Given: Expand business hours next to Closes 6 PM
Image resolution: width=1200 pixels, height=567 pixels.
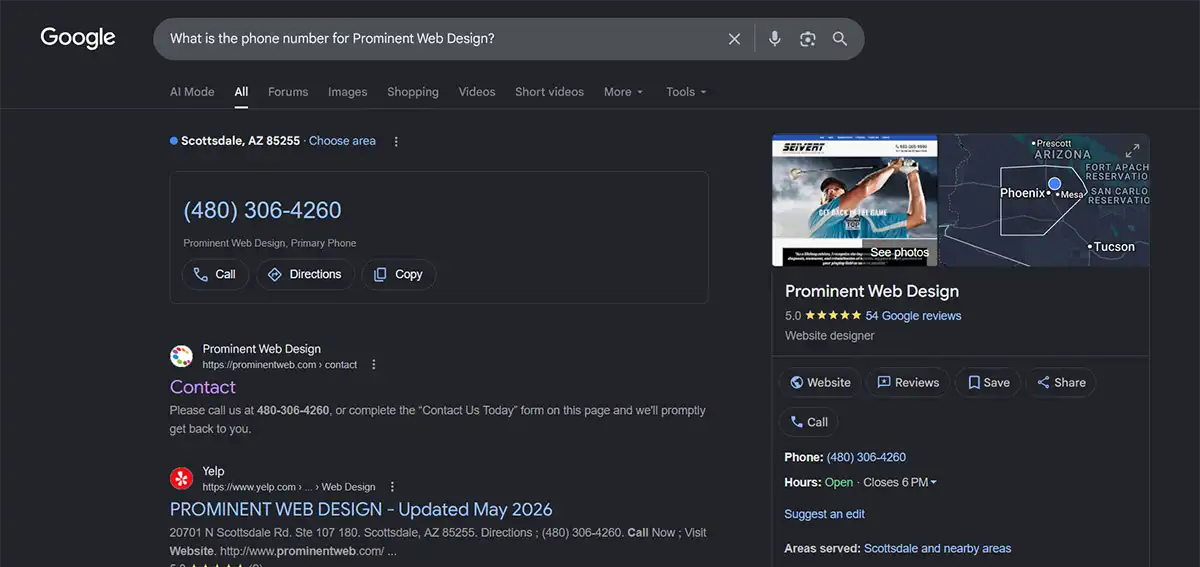Looking at the screenshot, I should pos(934,483).
